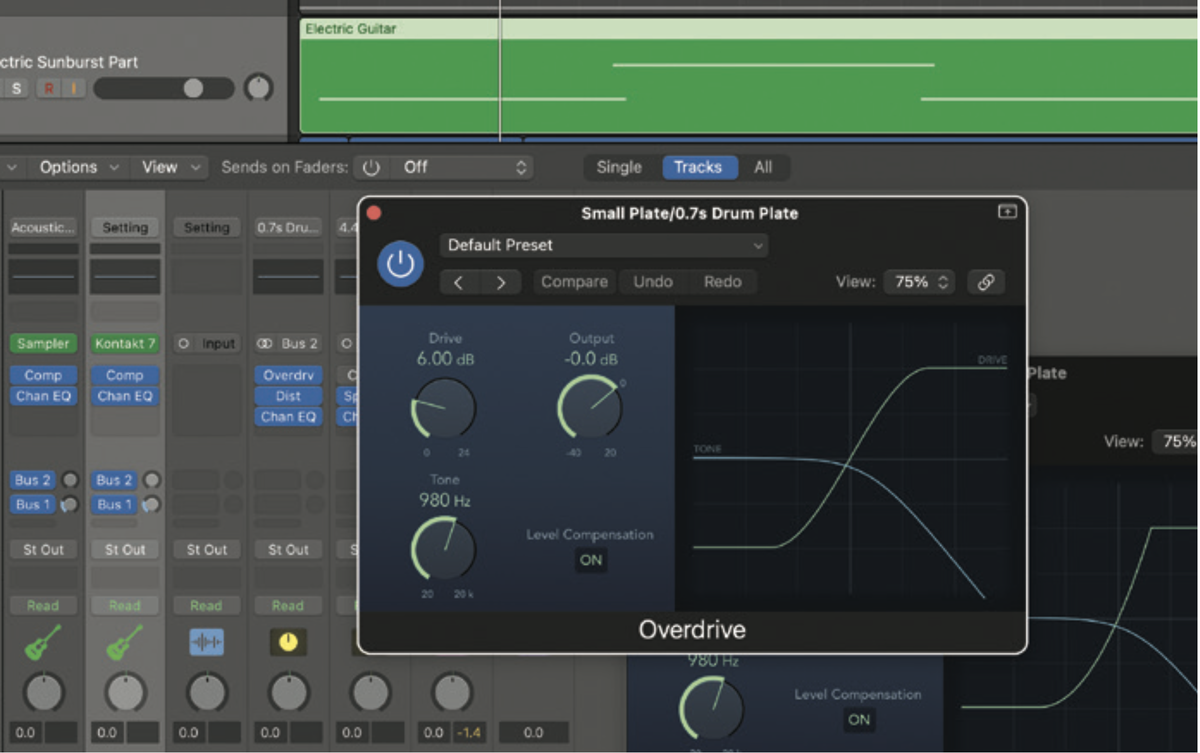Enable Level Compensation in Overdrive

590,560
